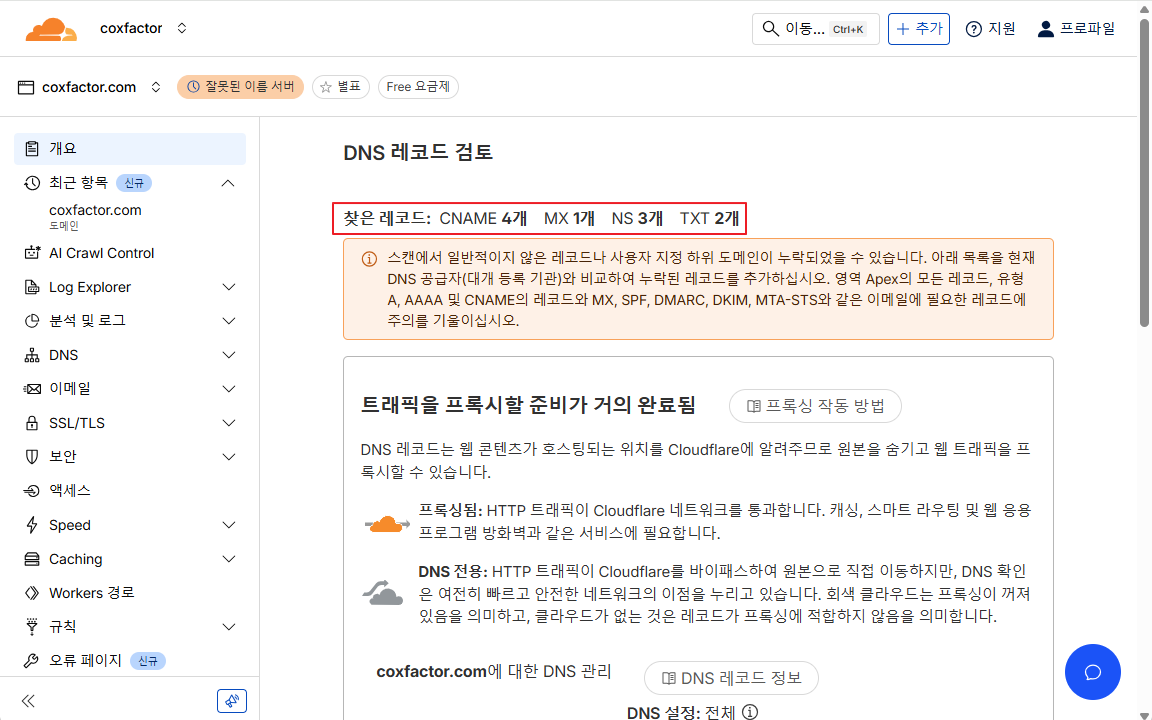Click the 개요 clipboard icon
The height and width of the screenshot is (720, 1152).
(x=32, y=148)
